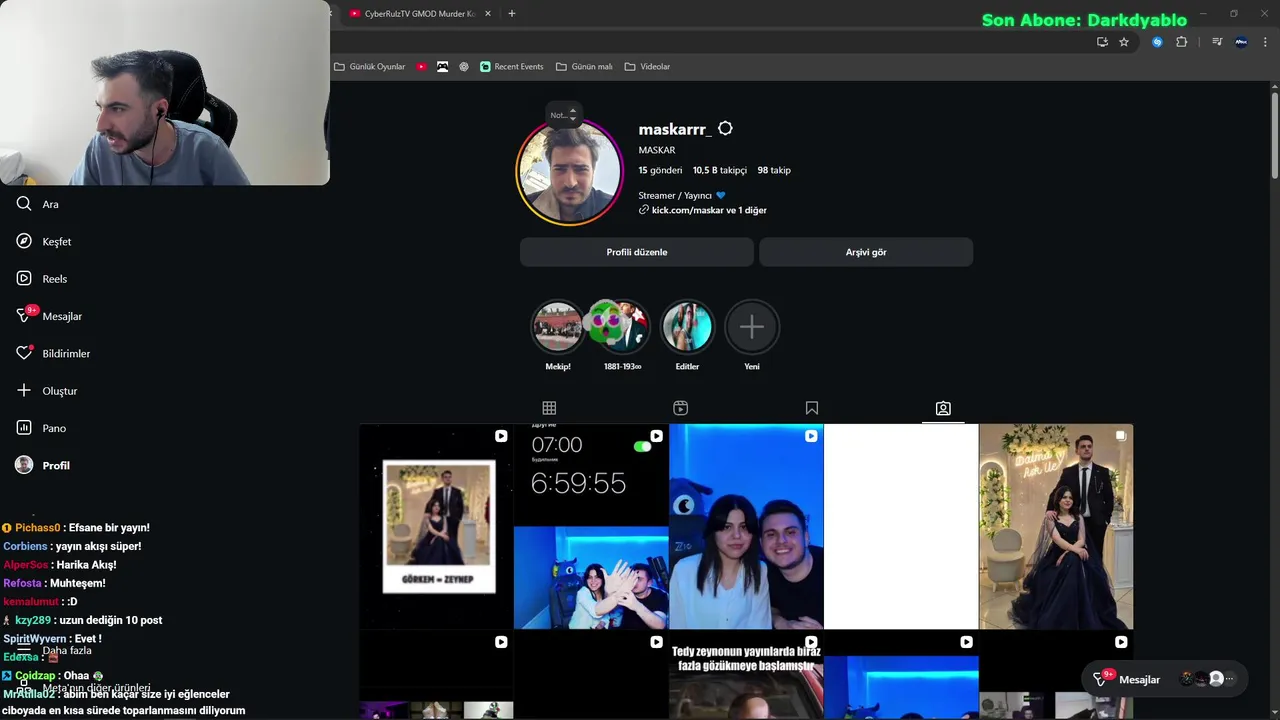1280x720 pixels.
Task: Maximize the browser window
Action: pos(1234,14)
